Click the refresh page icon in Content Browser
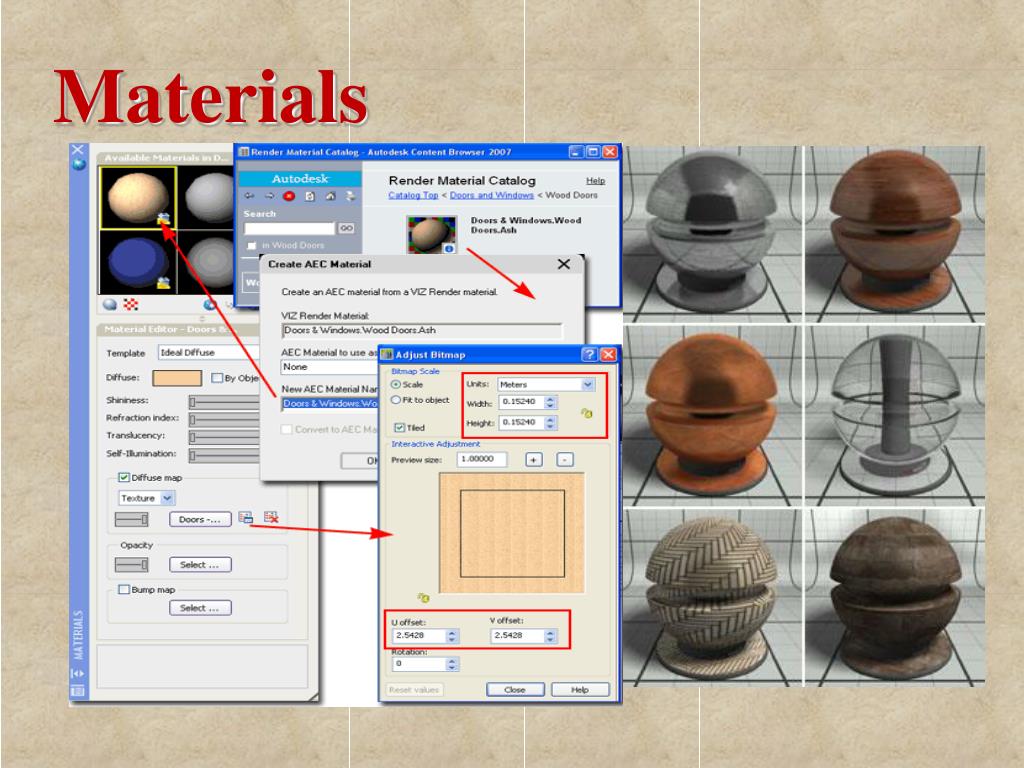 pyautogui.click(x=310, y=196)
